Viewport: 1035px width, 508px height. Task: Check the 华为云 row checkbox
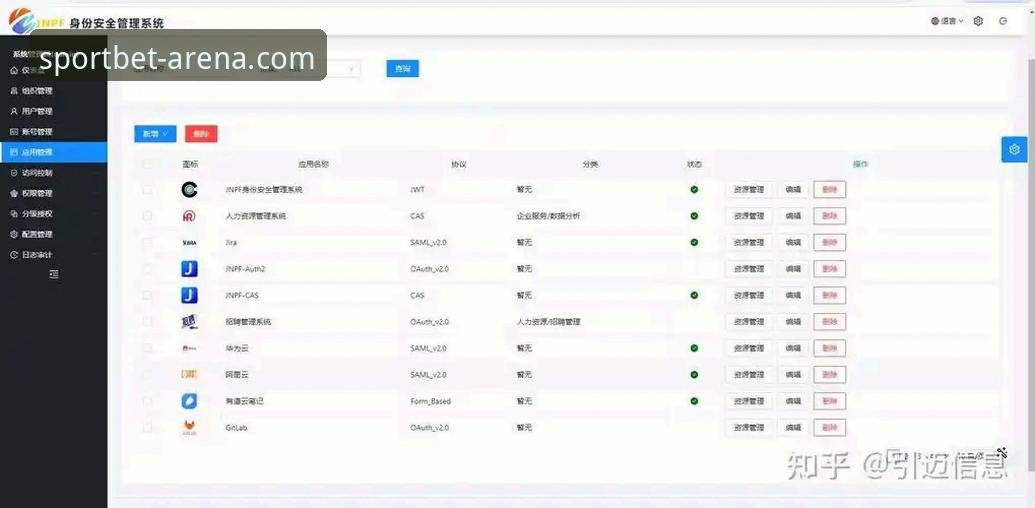(x=147, y=348)
